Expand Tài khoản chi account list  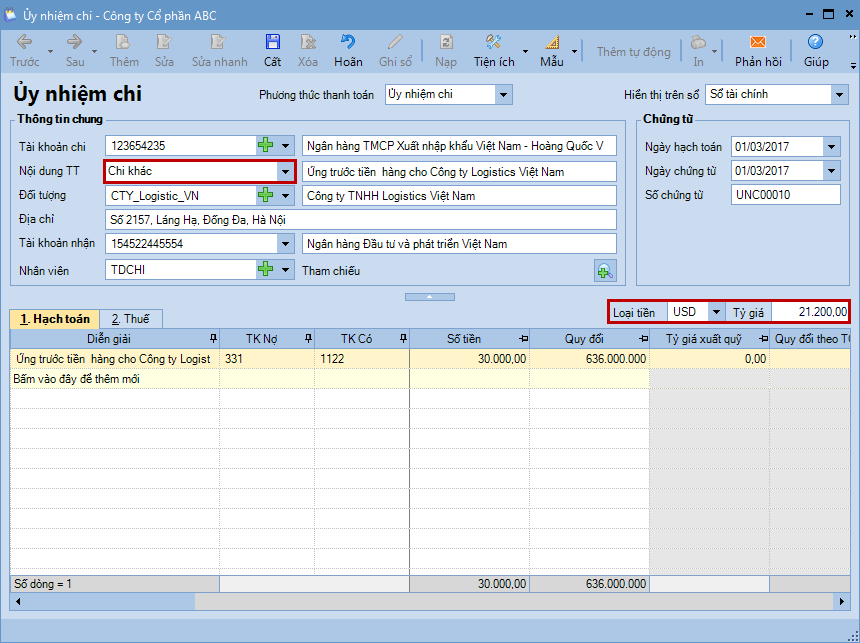(x=285, y=146)
